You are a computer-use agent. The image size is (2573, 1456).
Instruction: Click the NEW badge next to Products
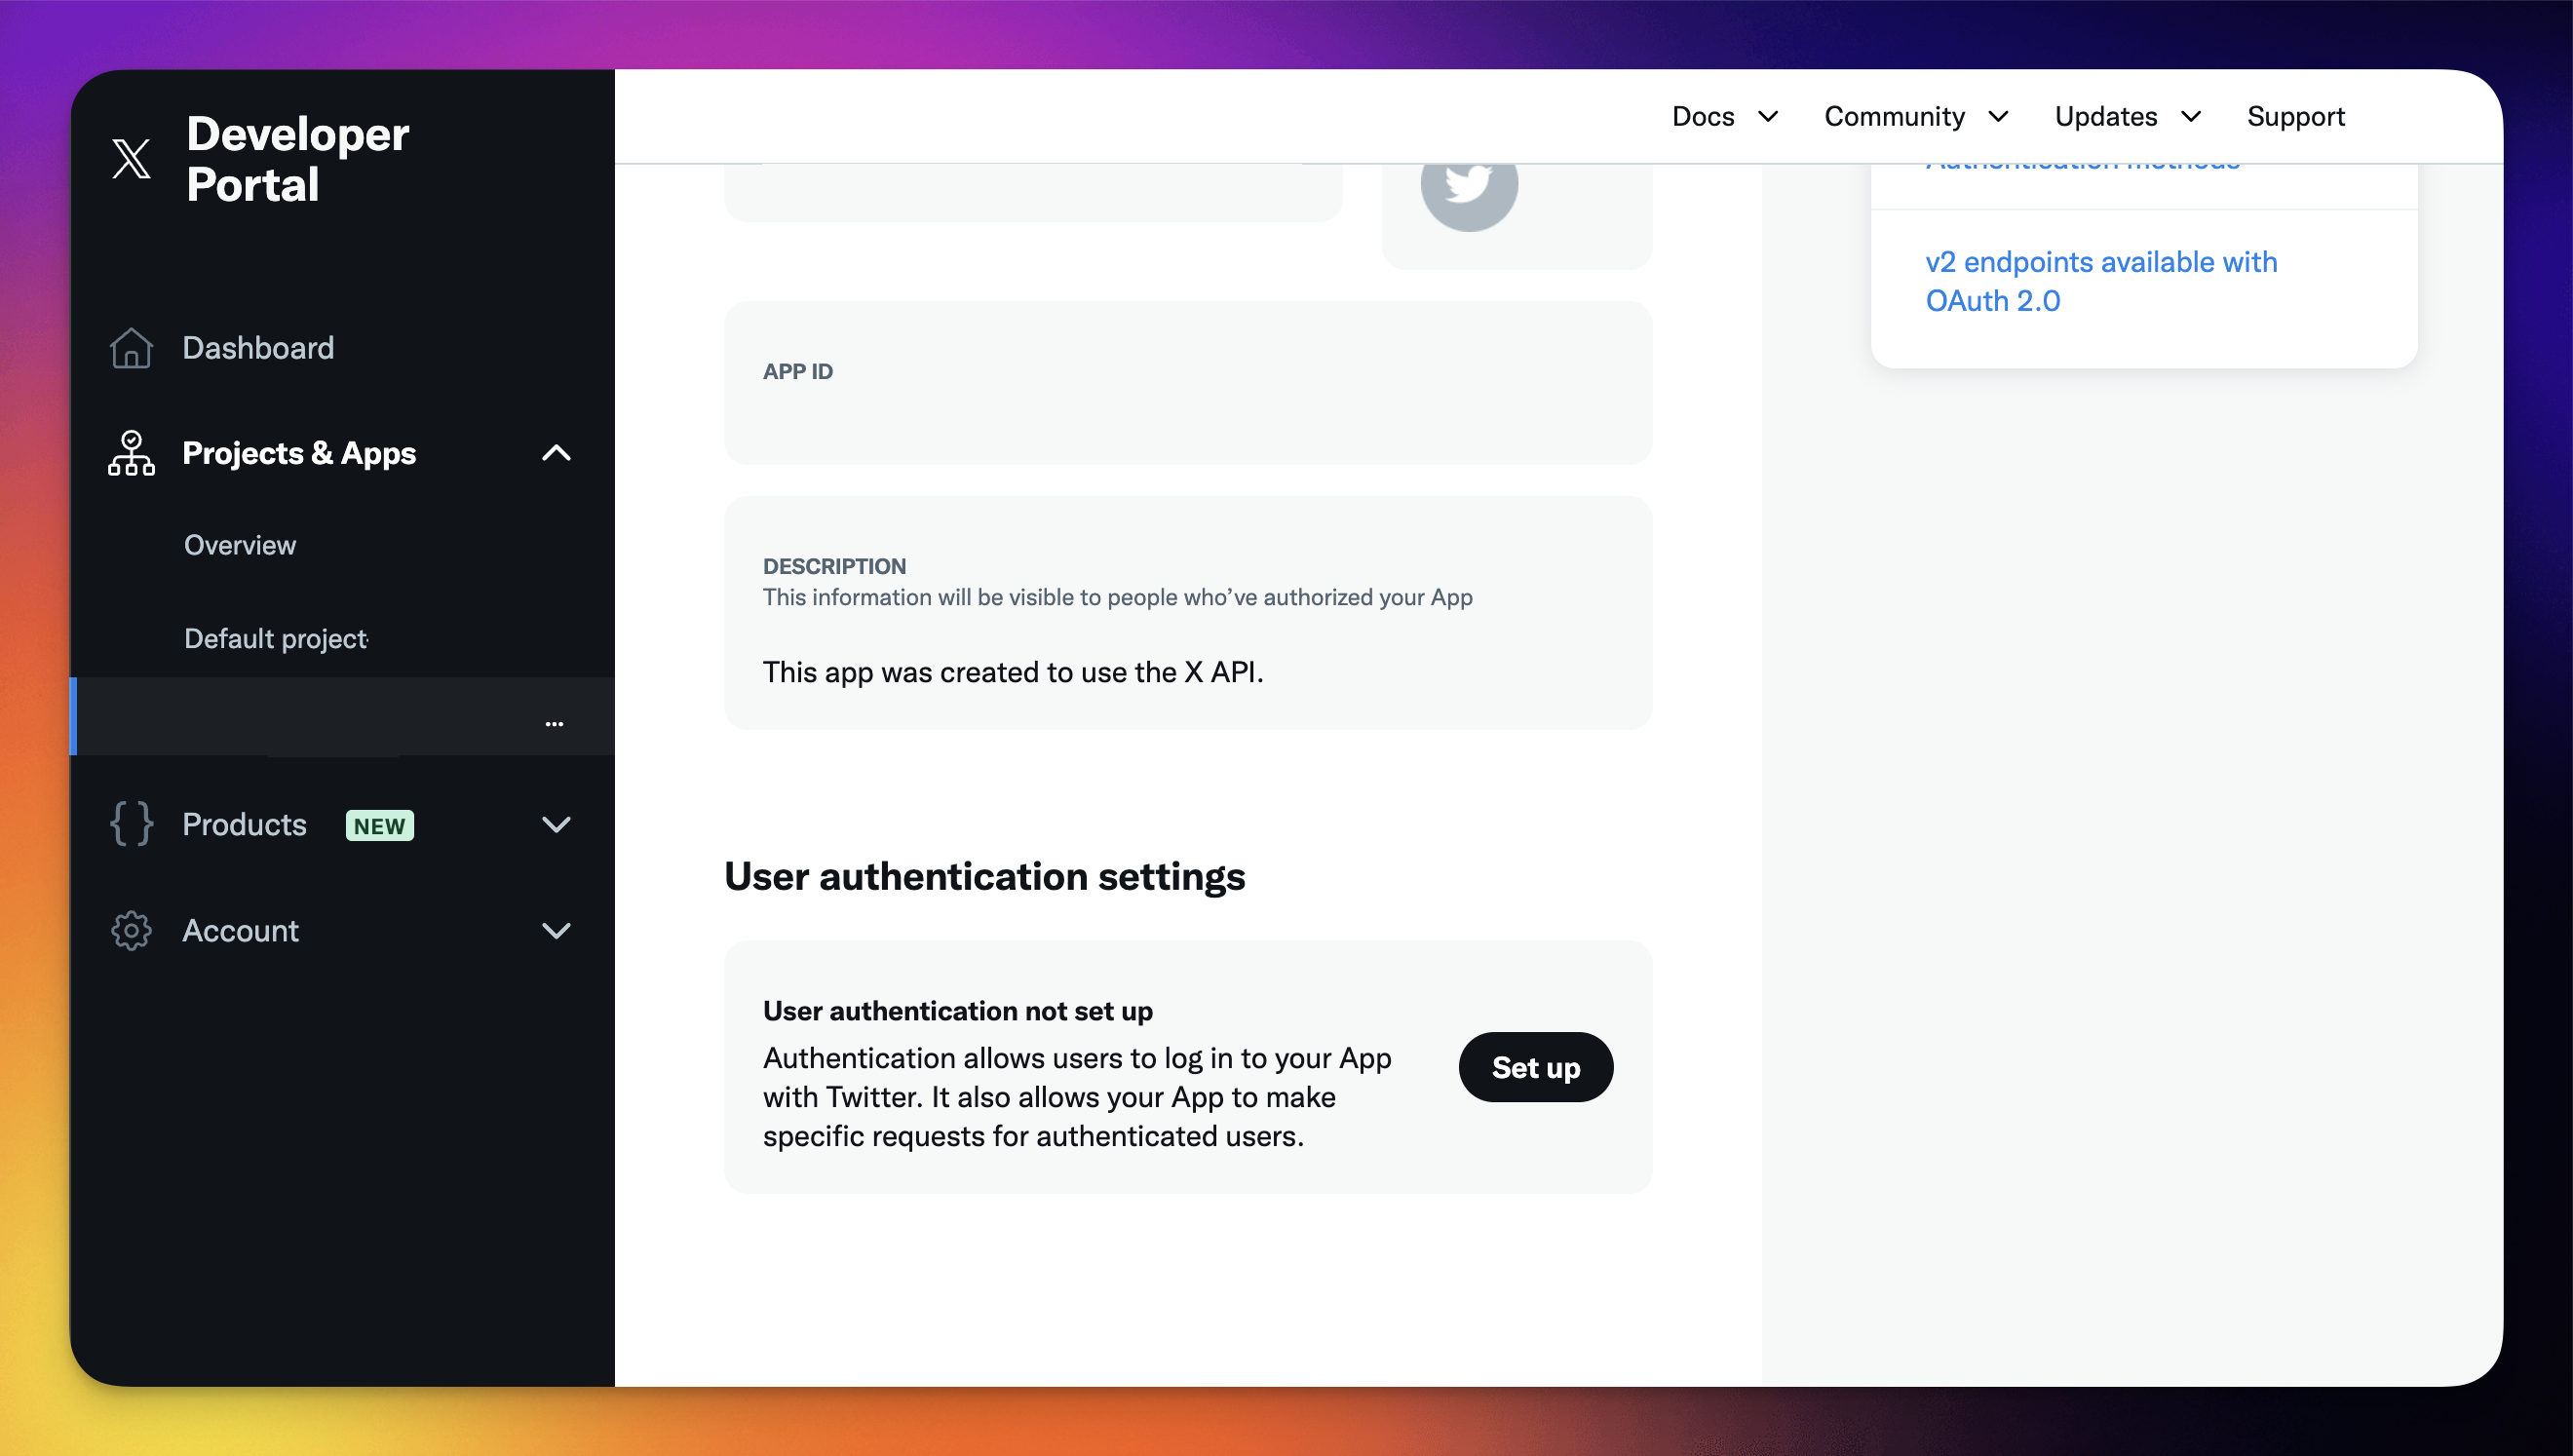click(x=379, y=825)
